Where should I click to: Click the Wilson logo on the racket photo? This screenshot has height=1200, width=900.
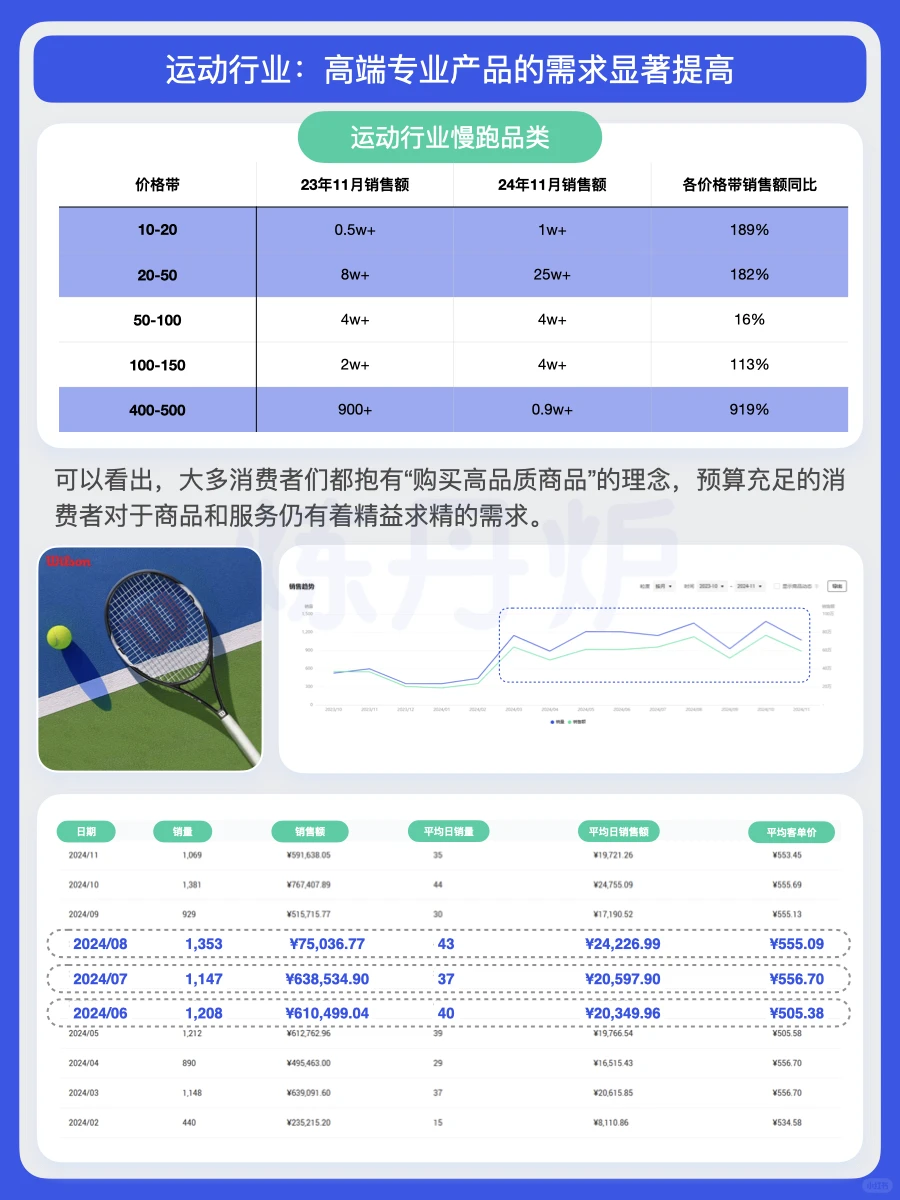[x=65, y=561]
